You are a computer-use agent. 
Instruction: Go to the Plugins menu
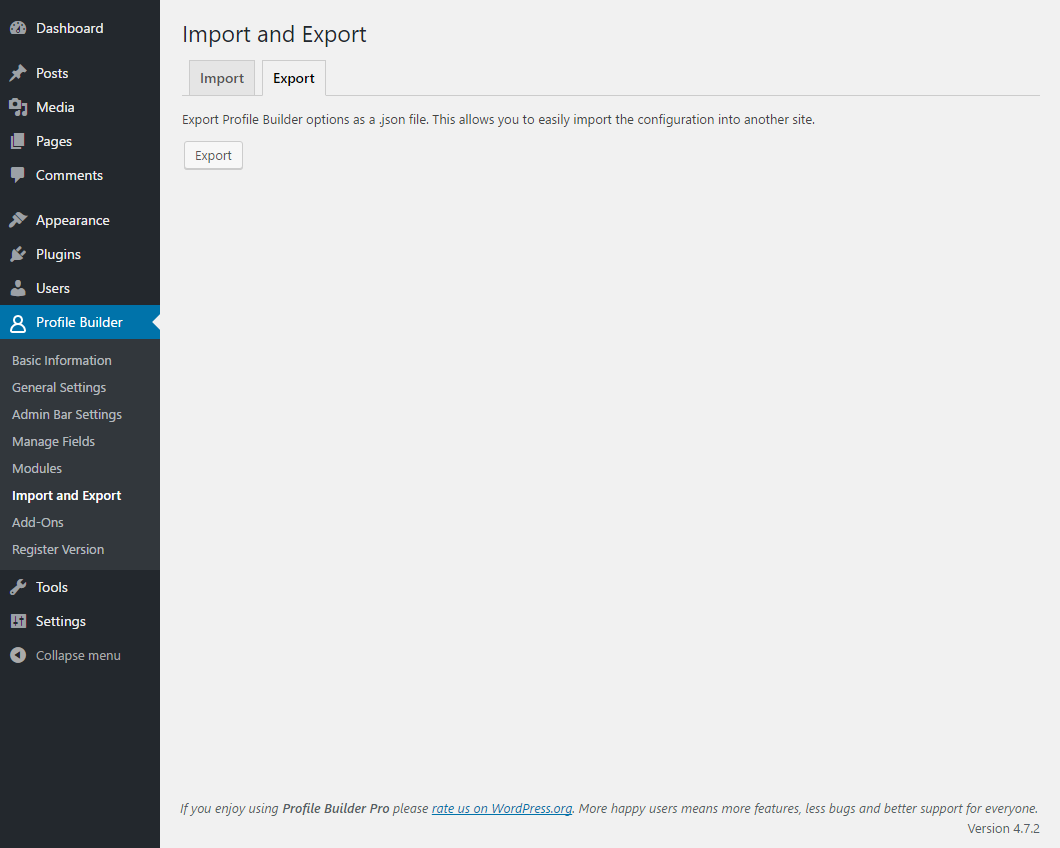[58, 254]
